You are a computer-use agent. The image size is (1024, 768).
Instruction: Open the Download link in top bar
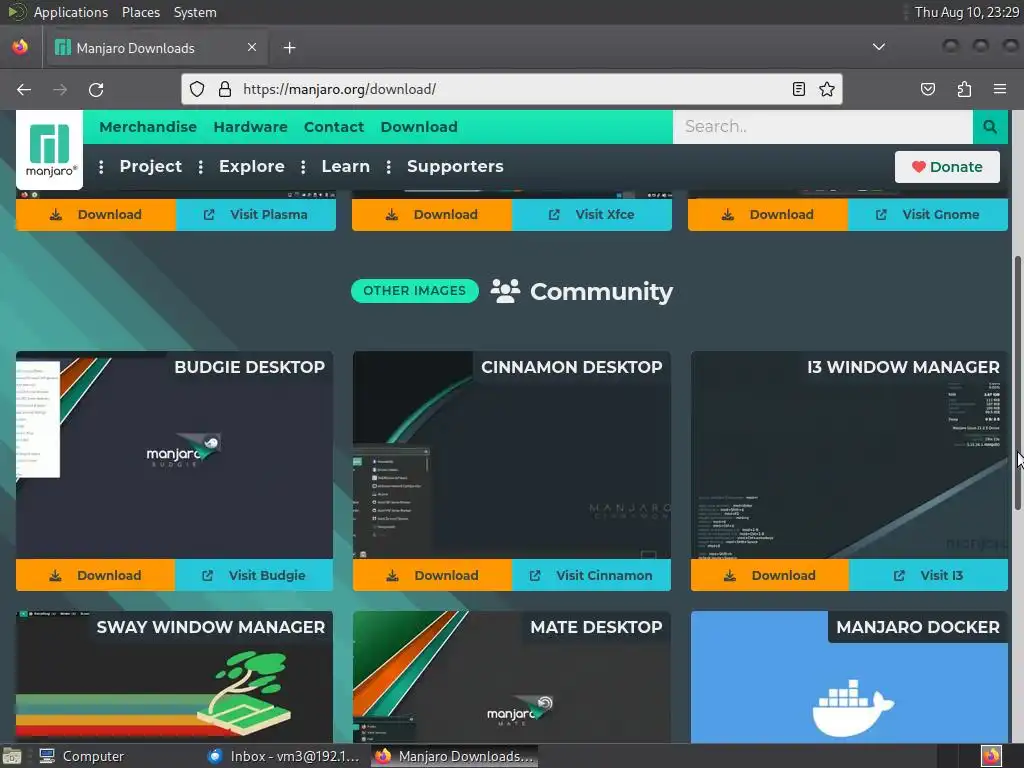click(419, 127)
